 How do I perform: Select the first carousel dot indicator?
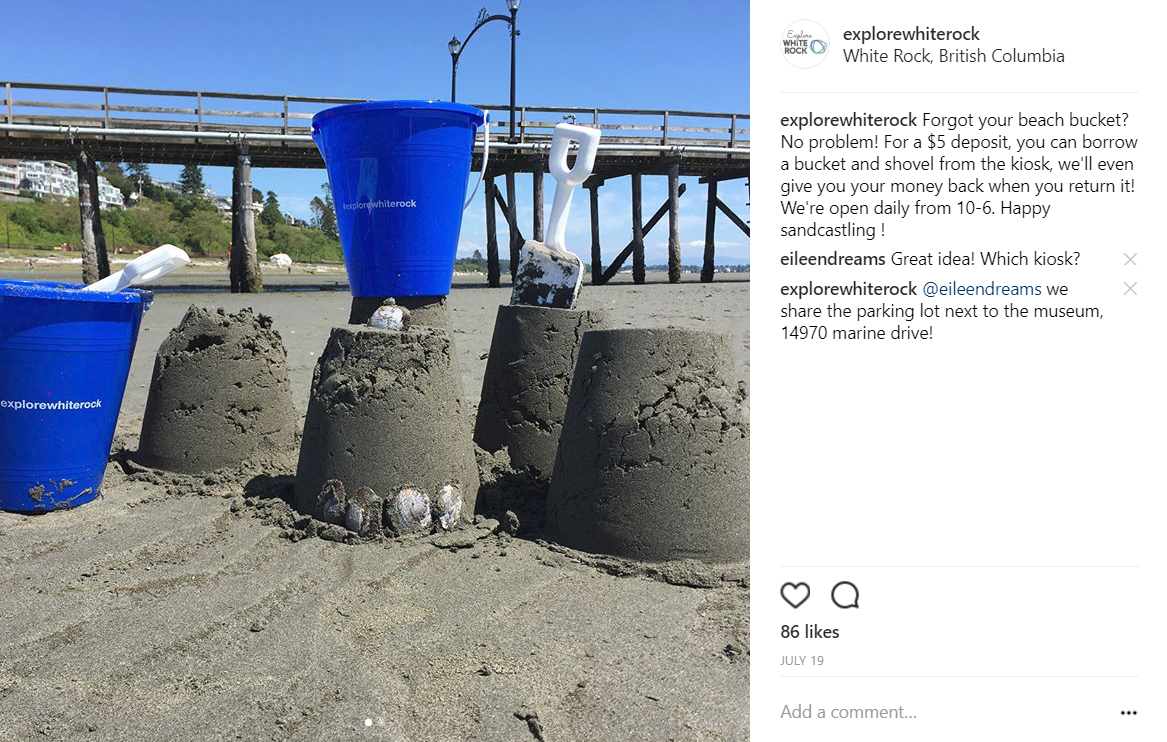(x=368, y=722)
